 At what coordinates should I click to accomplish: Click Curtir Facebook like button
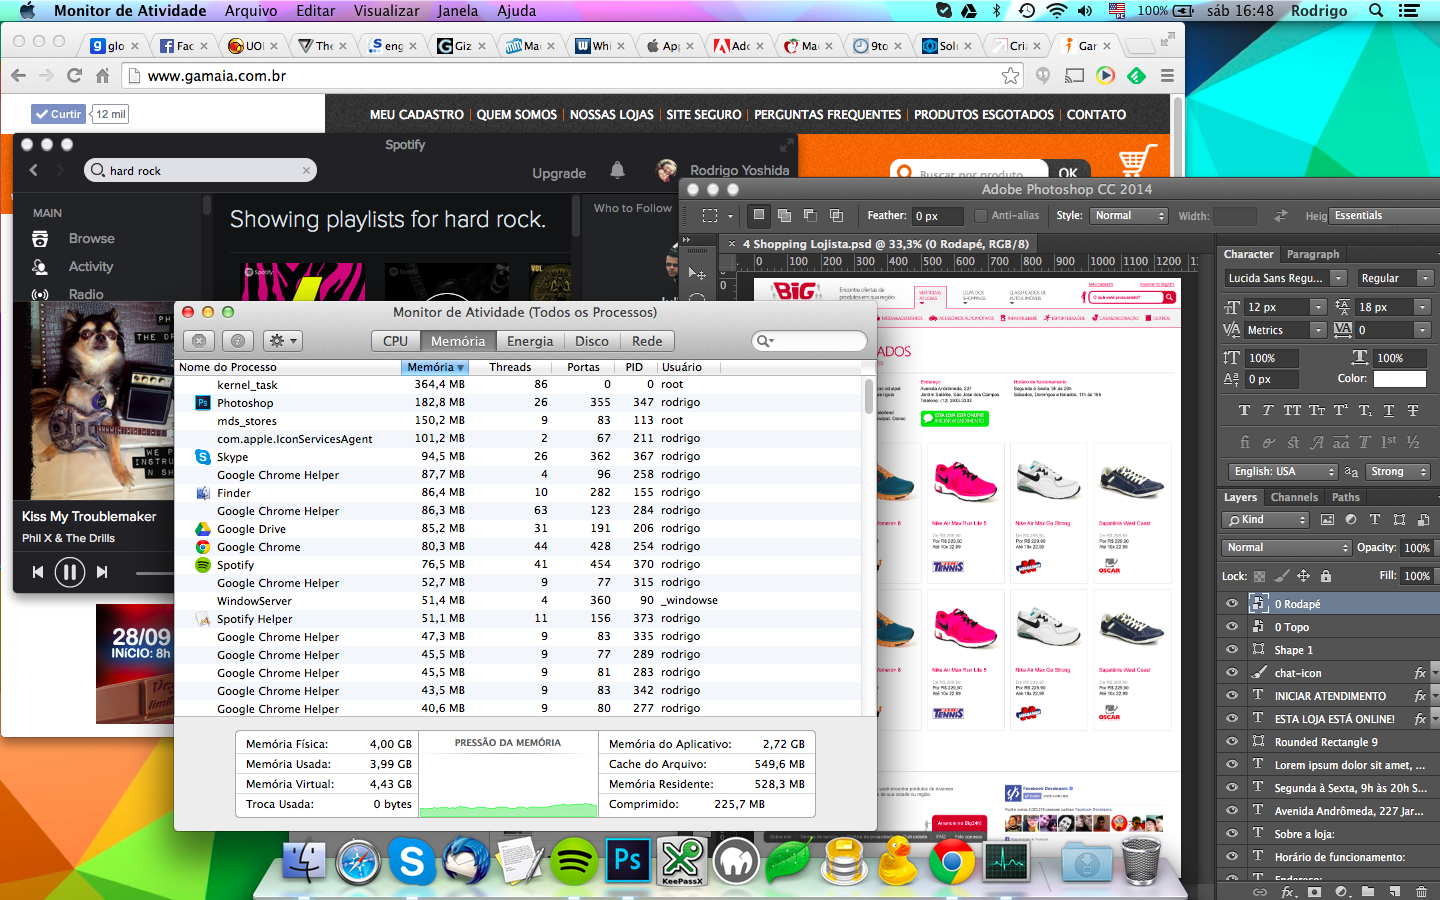point(57,114)
